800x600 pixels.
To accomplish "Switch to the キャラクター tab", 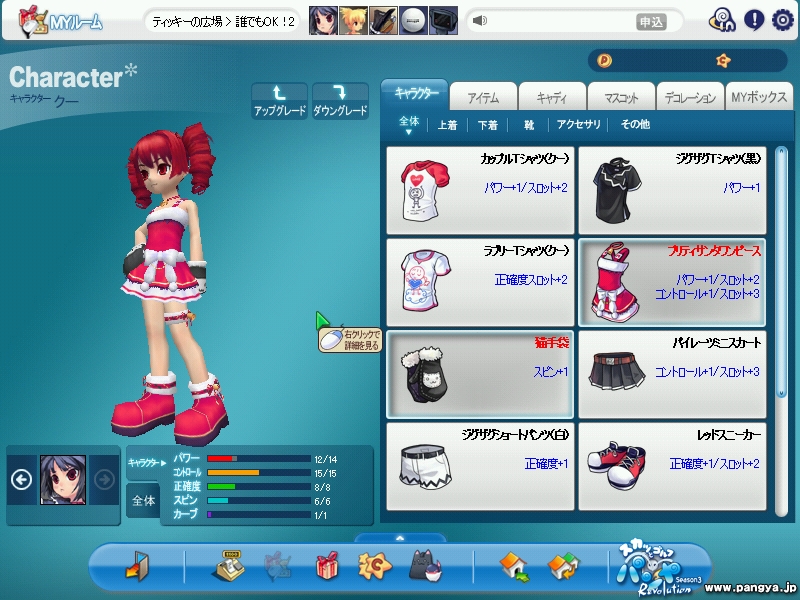I will coord(415,94).
